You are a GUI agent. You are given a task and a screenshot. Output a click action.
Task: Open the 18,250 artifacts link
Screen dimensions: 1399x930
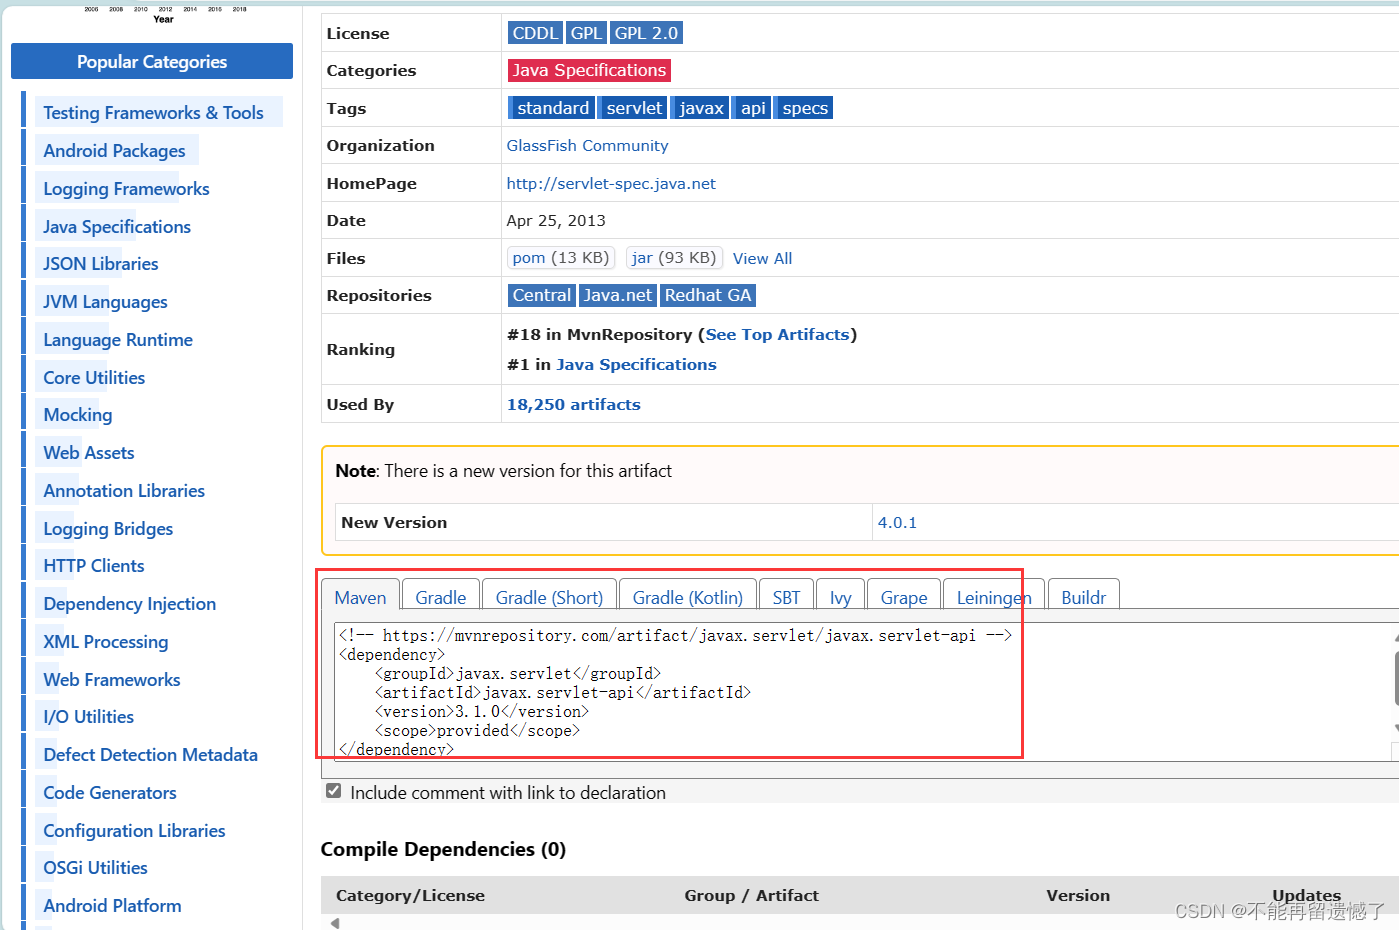point(574,404)
